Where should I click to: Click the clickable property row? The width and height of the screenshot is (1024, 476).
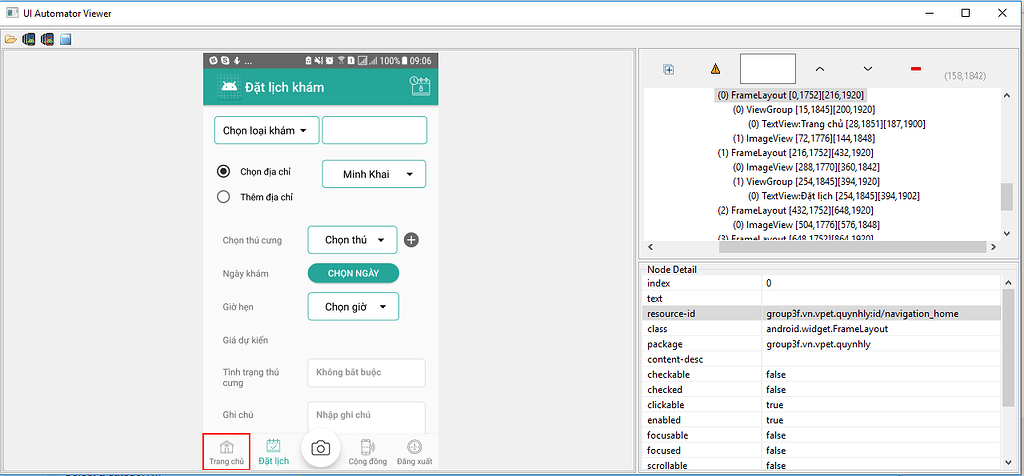[821, 405]
